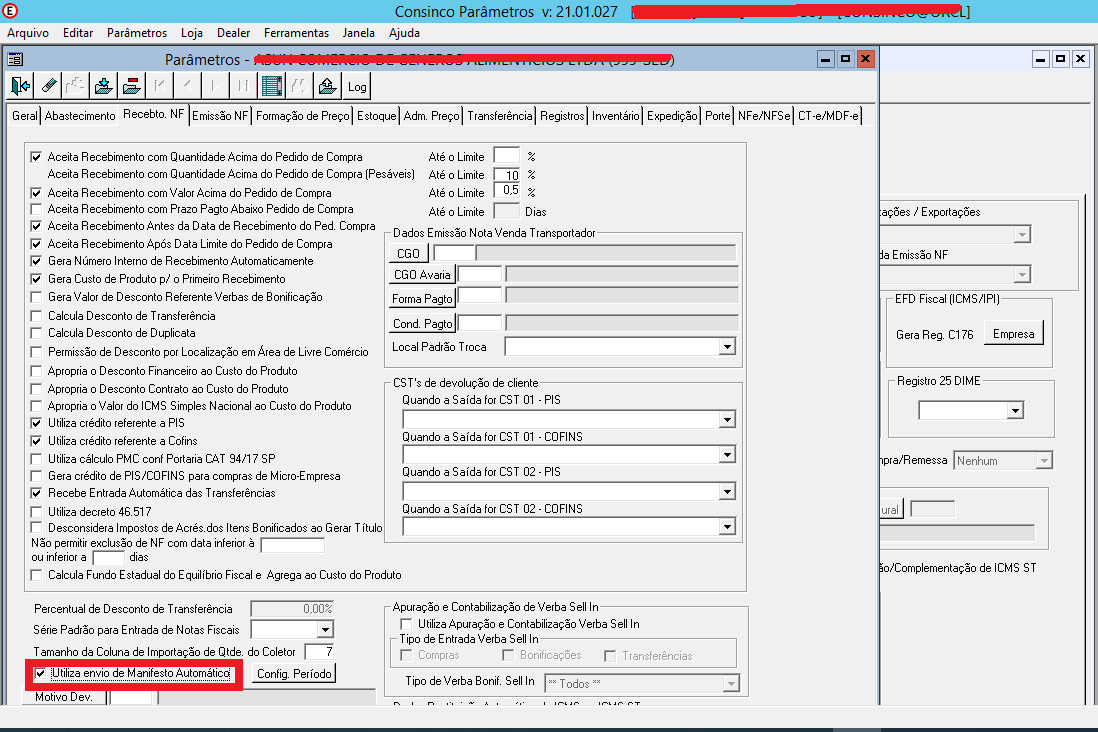This screenshot has height=732, width=1098.
Task: Toggle Gera Número Interno de Recebimento Automaticamente
Action: pyautogui.click(x=36, y=261)
